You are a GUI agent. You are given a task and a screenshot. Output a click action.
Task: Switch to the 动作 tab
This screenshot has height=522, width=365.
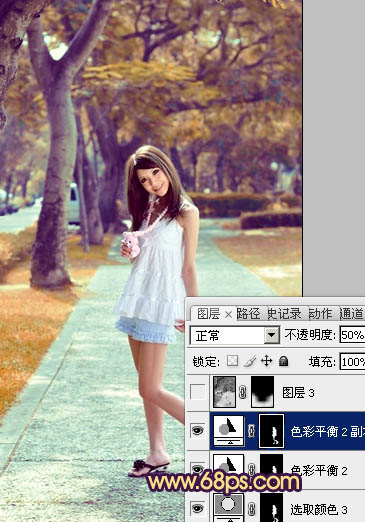tap(321, 314)
